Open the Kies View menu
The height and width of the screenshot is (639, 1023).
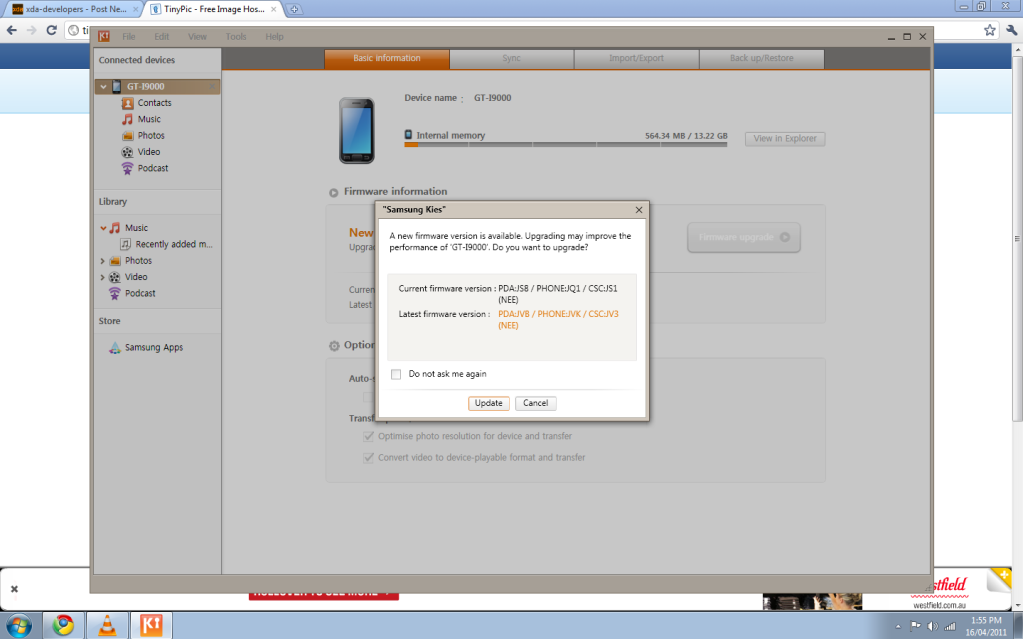197,37
